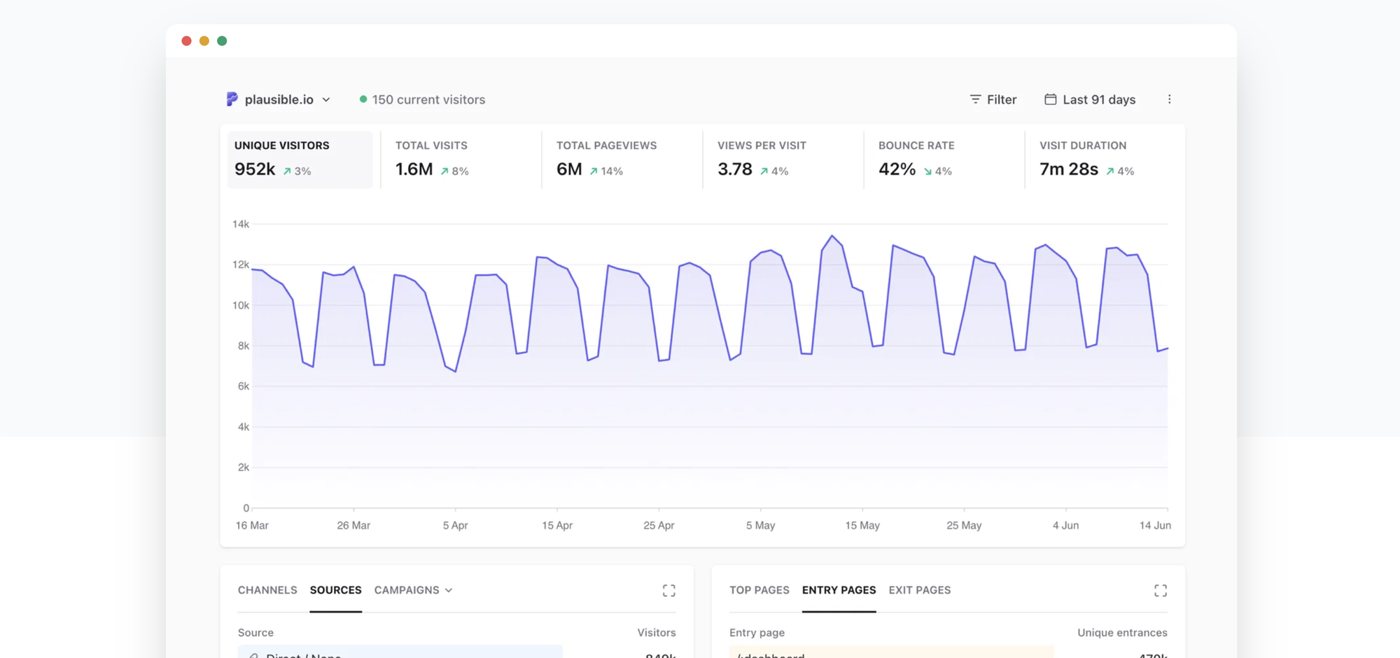Click the yellow window minimize dot
Image resolution: width=1400 pixels, height=658 pixels.
pyautogui.click(x=204, y=41)
